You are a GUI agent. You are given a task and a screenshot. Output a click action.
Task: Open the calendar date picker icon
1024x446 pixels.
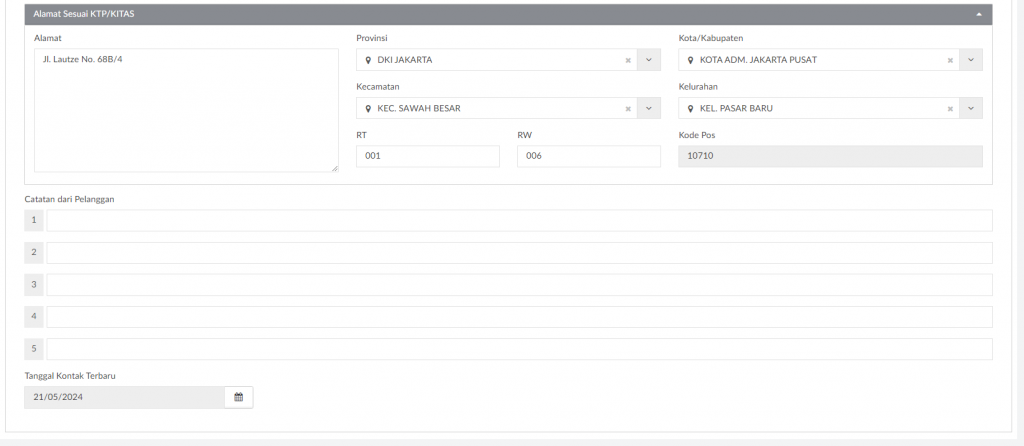point(238,397)
